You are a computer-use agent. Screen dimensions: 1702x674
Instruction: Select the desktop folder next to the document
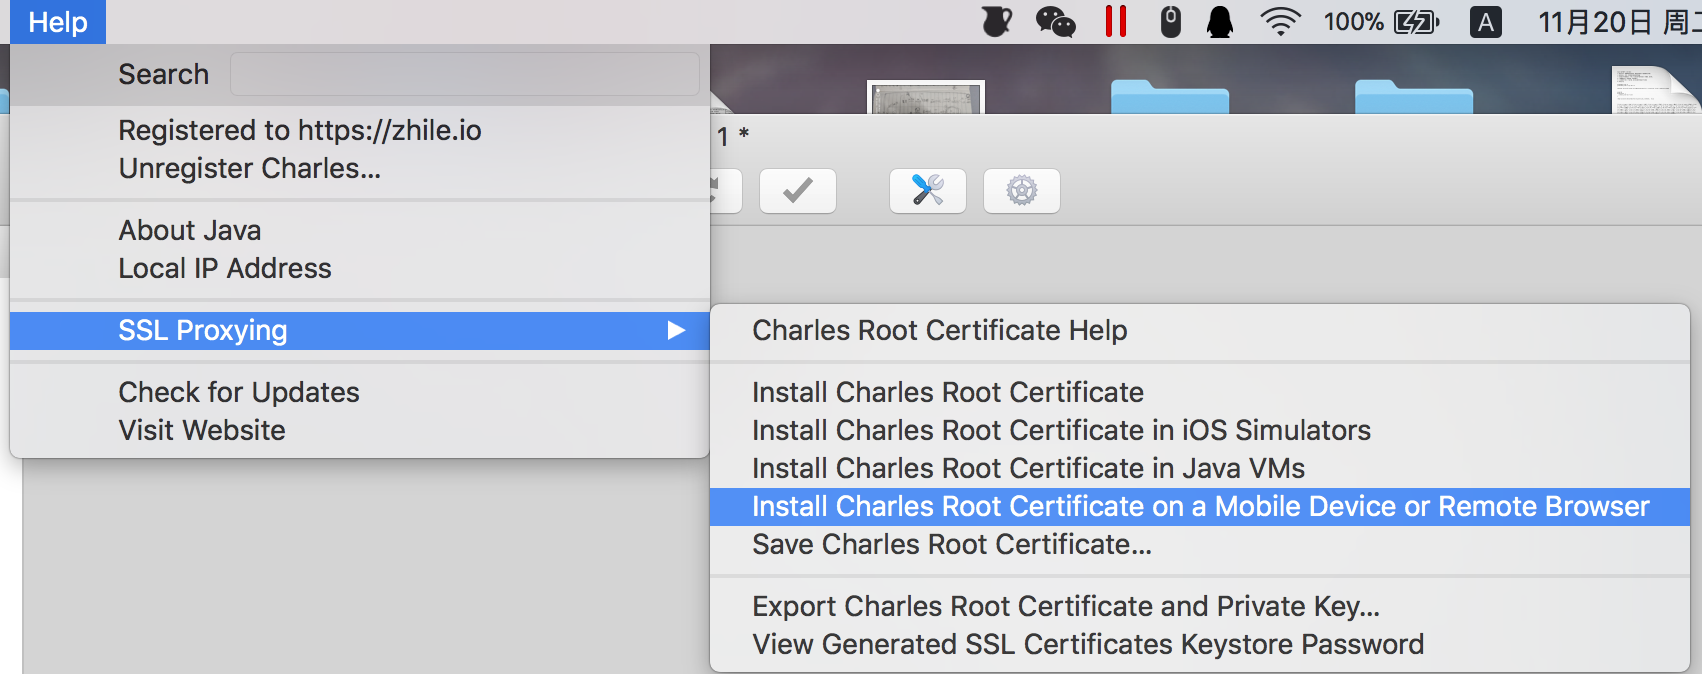click(1414, 97)
